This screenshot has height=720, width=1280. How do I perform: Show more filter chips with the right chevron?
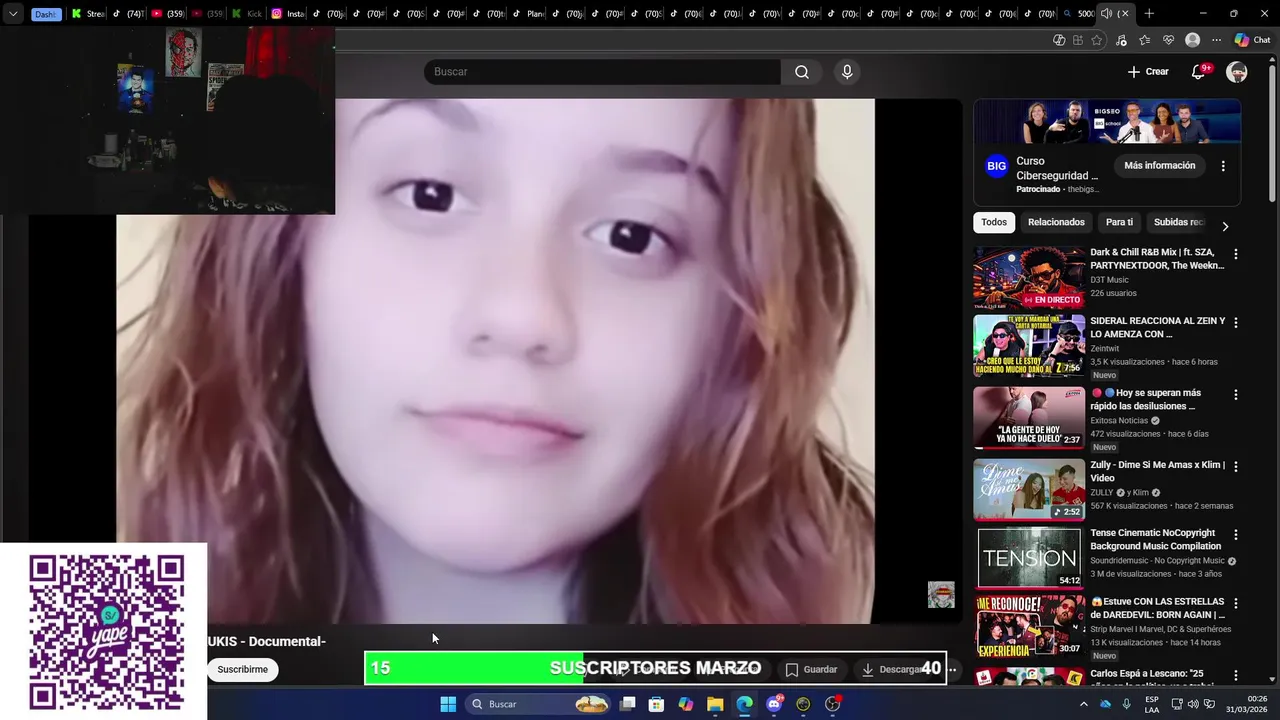1225,226
